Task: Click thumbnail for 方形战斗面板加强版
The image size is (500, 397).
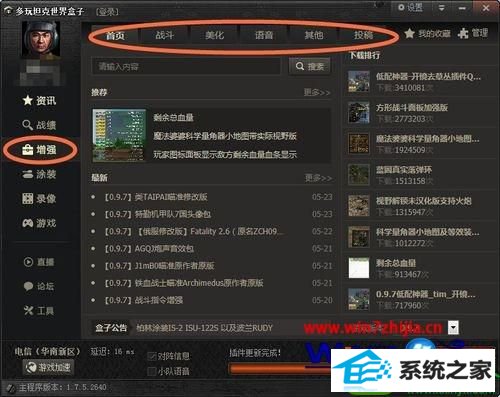Action: click(359, 113)
